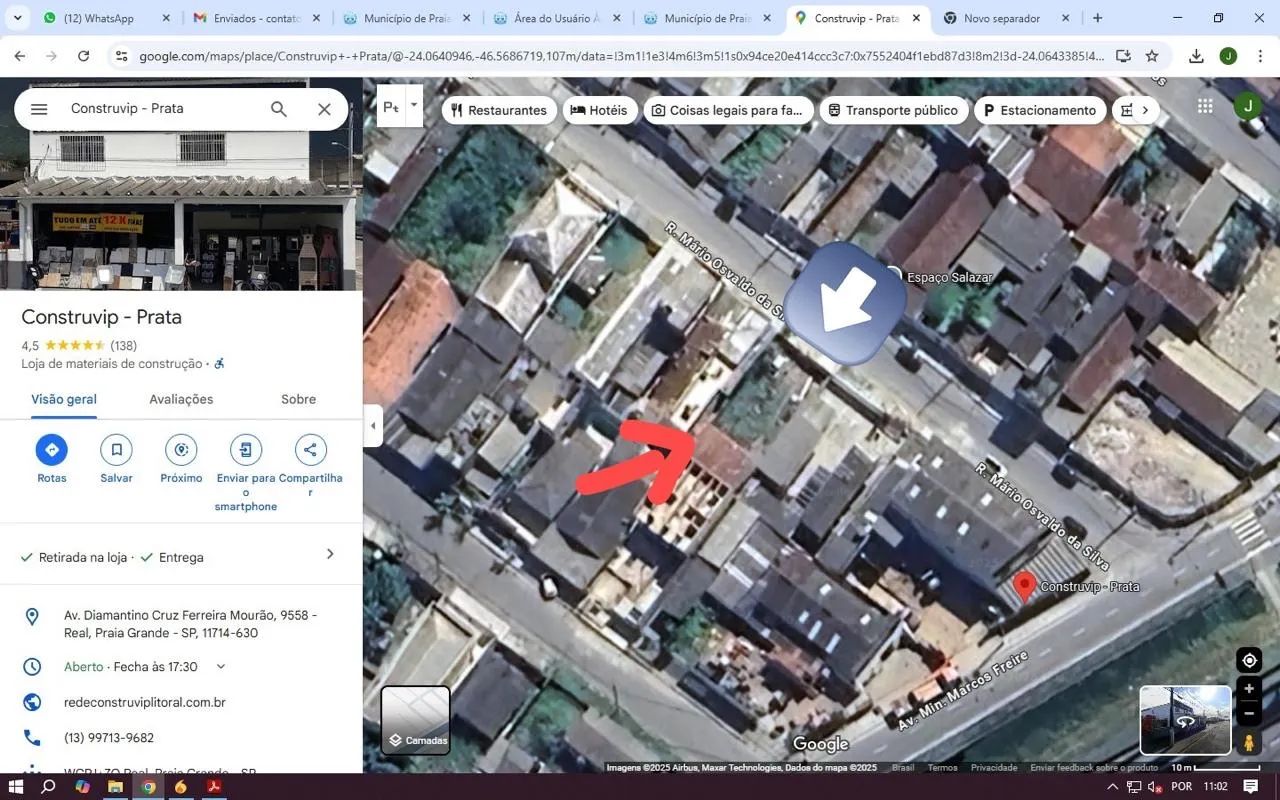This screenshot has width=1280, height=800.
Task: View site information in the address bar
Action: [x=121, y=56]
